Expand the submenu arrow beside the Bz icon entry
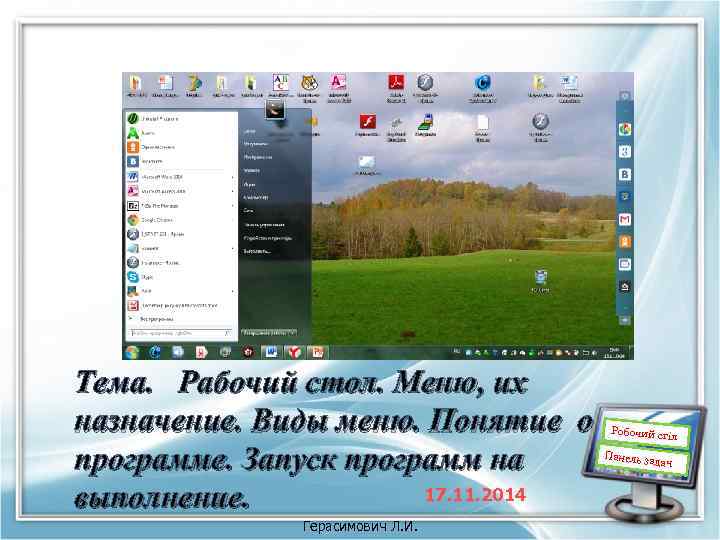The image size is (720, 540). click(232, 206)
